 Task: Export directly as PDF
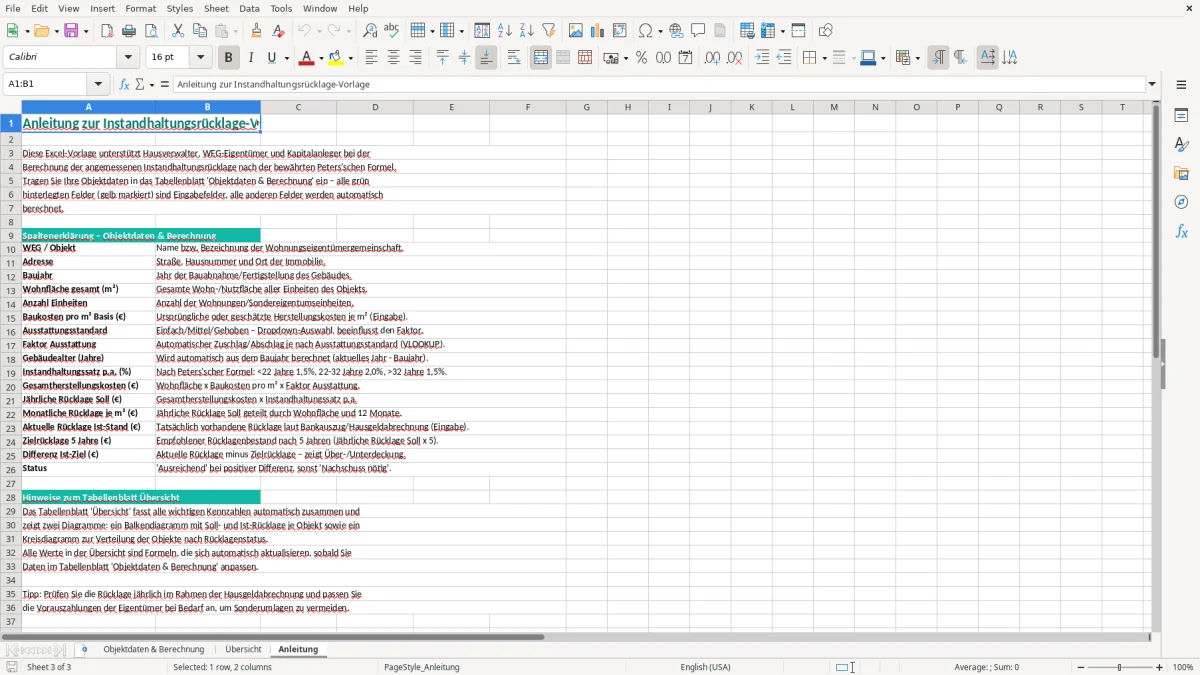107,31
